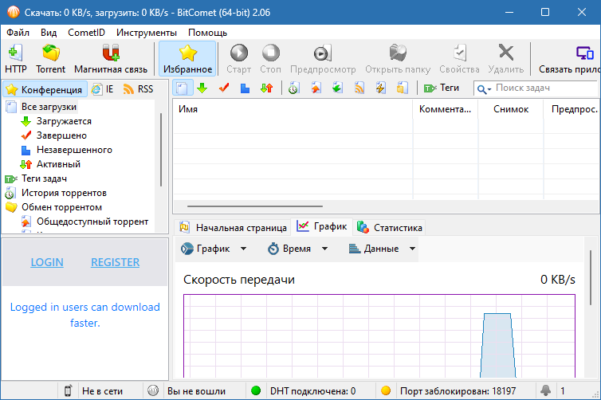Click the Удалить delete button

[506, 59]
